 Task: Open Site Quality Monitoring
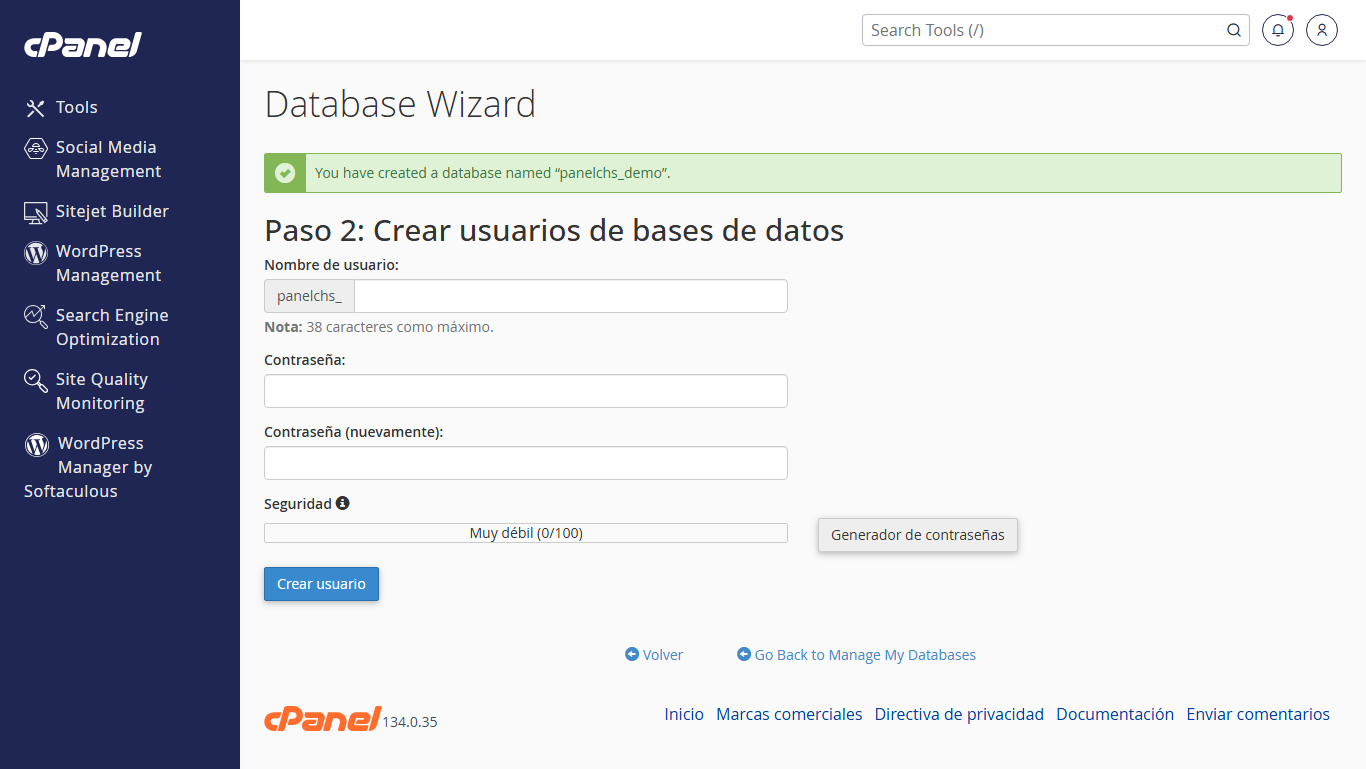[101, 391]
